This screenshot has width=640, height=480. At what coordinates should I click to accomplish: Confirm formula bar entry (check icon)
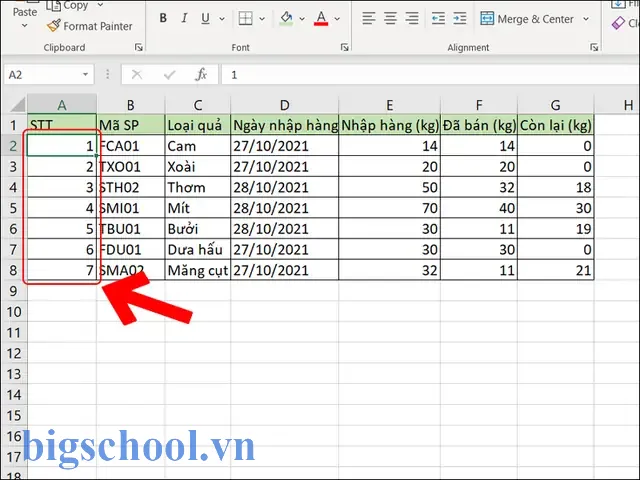click(x=169, y=75)
